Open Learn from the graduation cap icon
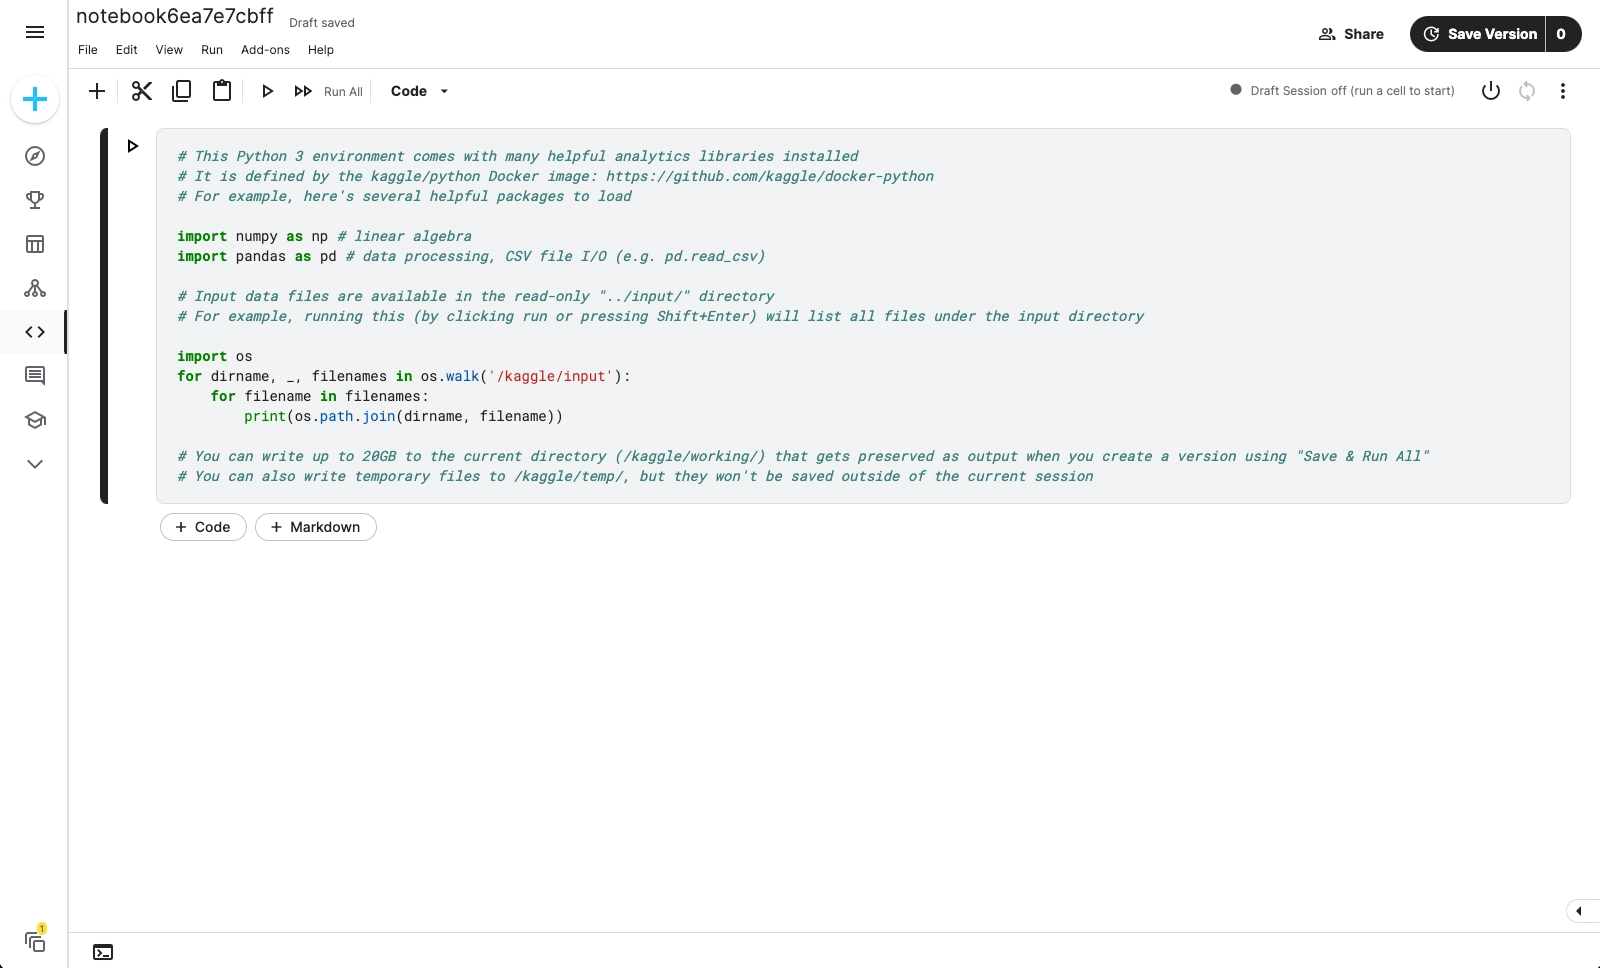The width and height of the screenshot is (1600, 968). 35,420
